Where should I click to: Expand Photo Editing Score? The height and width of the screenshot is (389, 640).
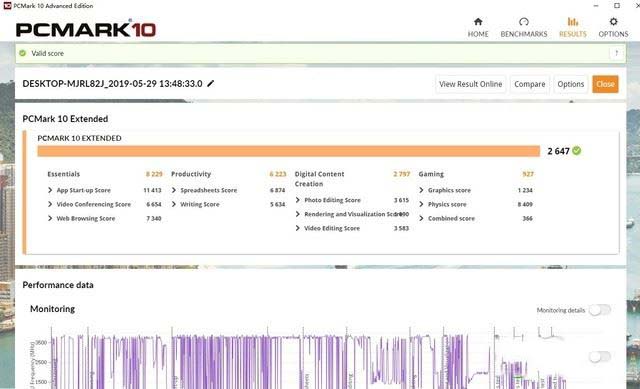point(298,200)
